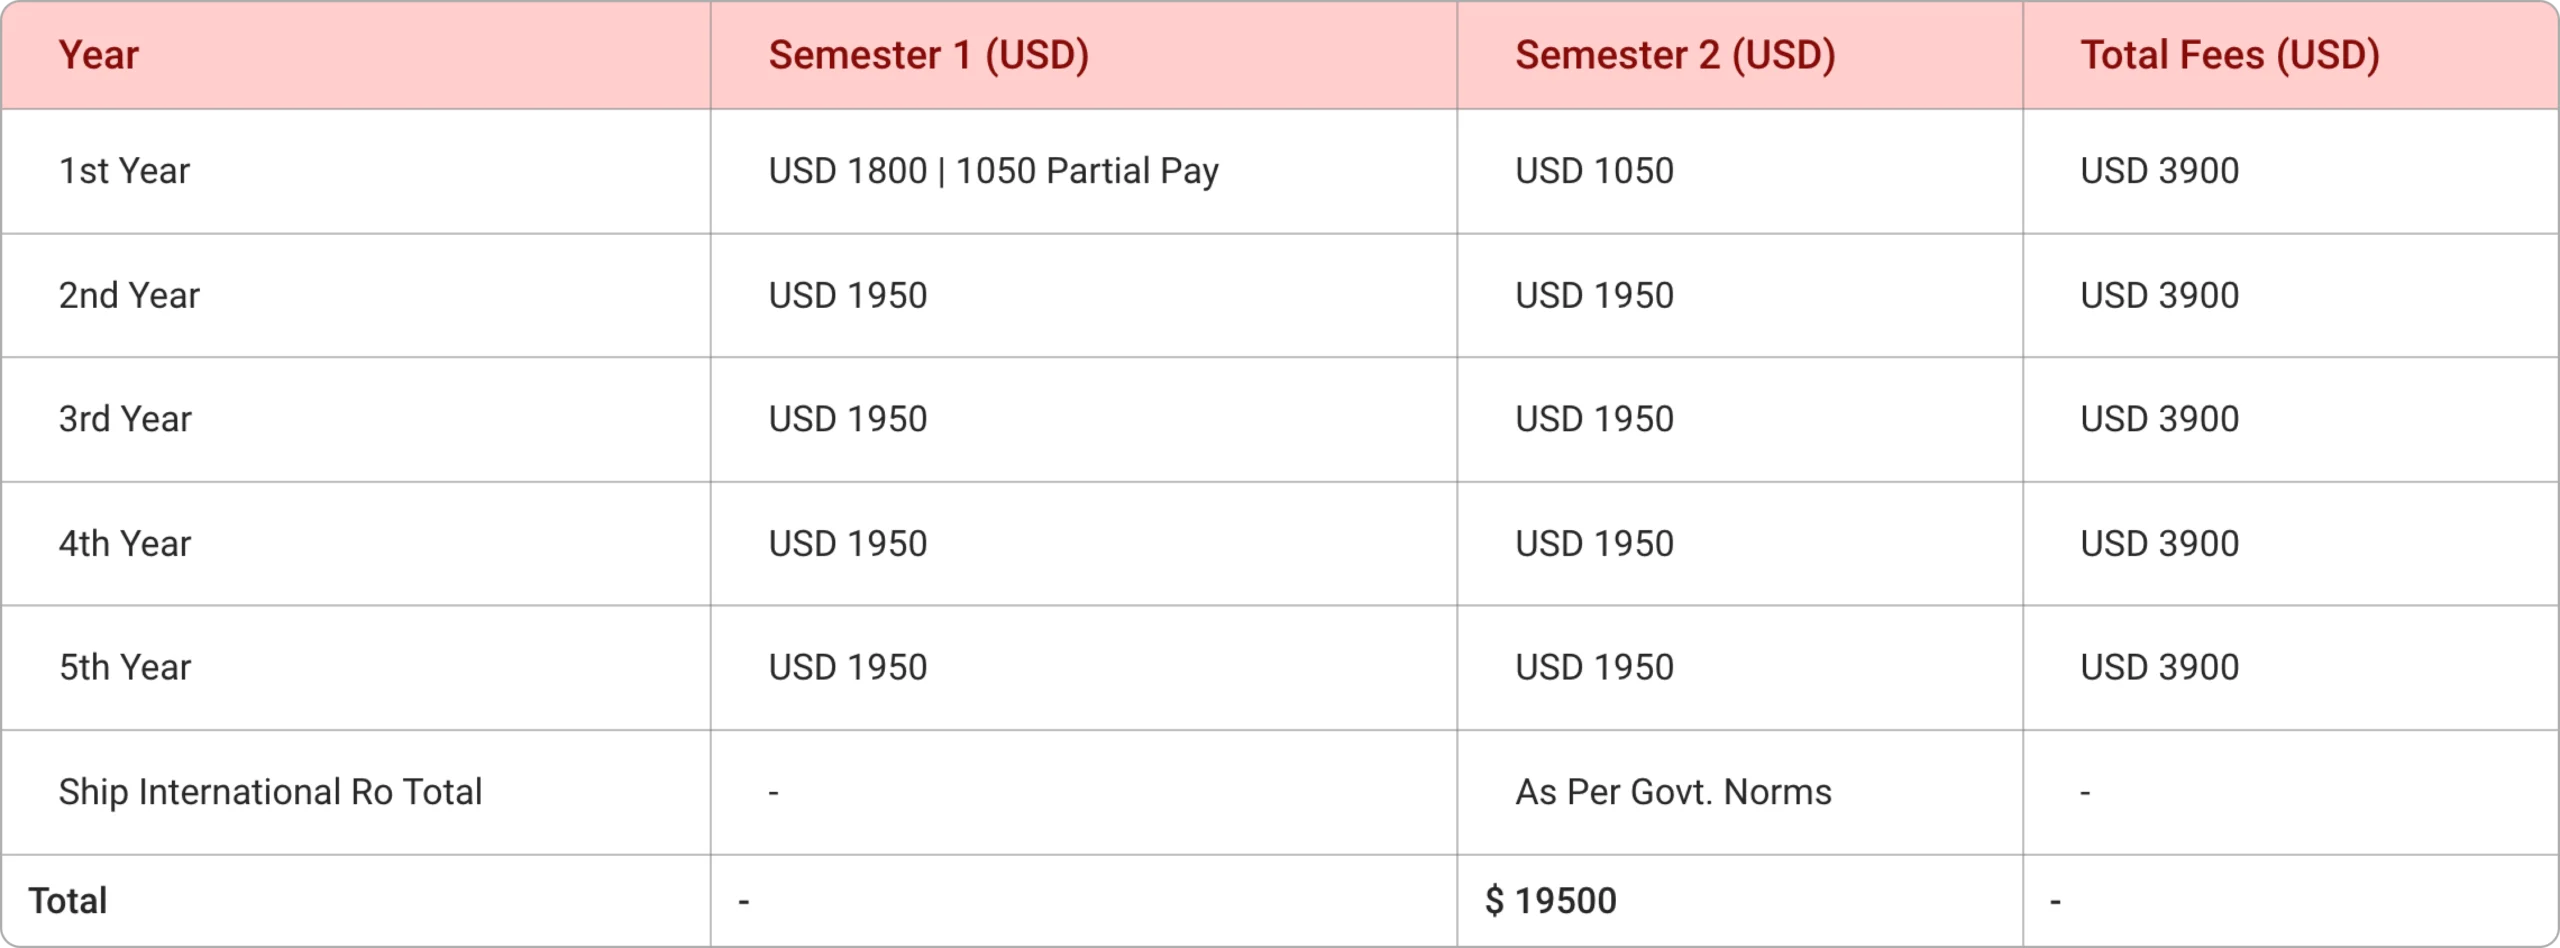The width and height of the screenshot is (2560, 948).
Task: Select the 1st Year row label
Action: (x=124, y=171)
